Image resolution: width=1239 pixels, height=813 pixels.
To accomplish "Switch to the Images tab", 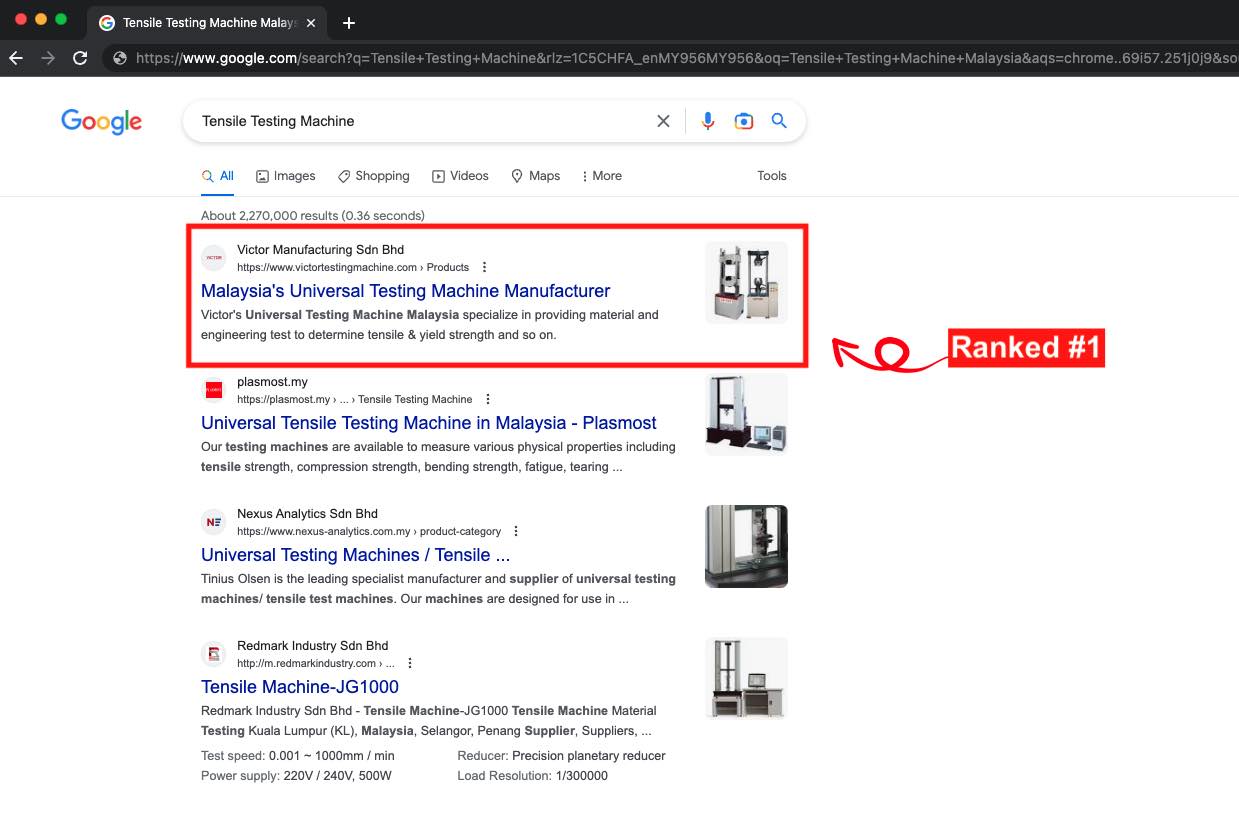I will (285, 176).
